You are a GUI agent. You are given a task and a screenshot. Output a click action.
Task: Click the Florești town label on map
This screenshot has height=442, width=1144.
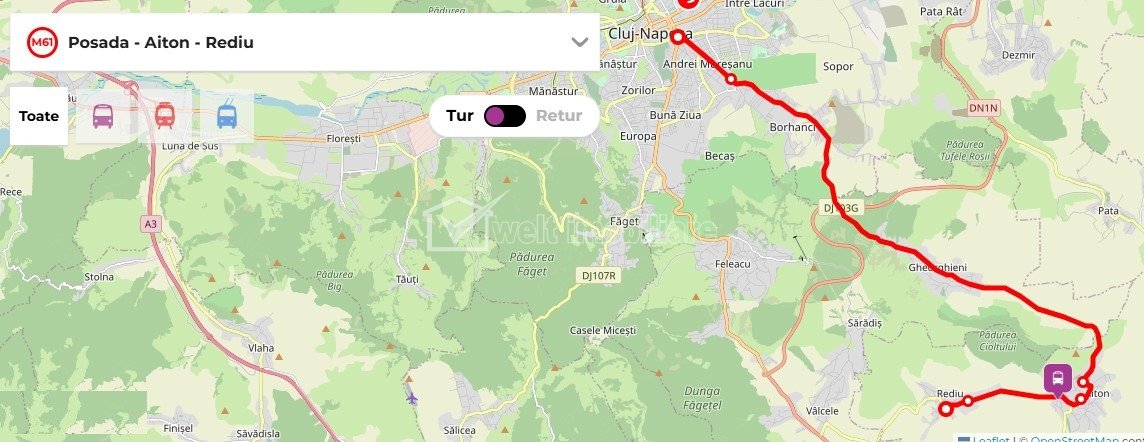pyautogui.click(x=344, y=138)
